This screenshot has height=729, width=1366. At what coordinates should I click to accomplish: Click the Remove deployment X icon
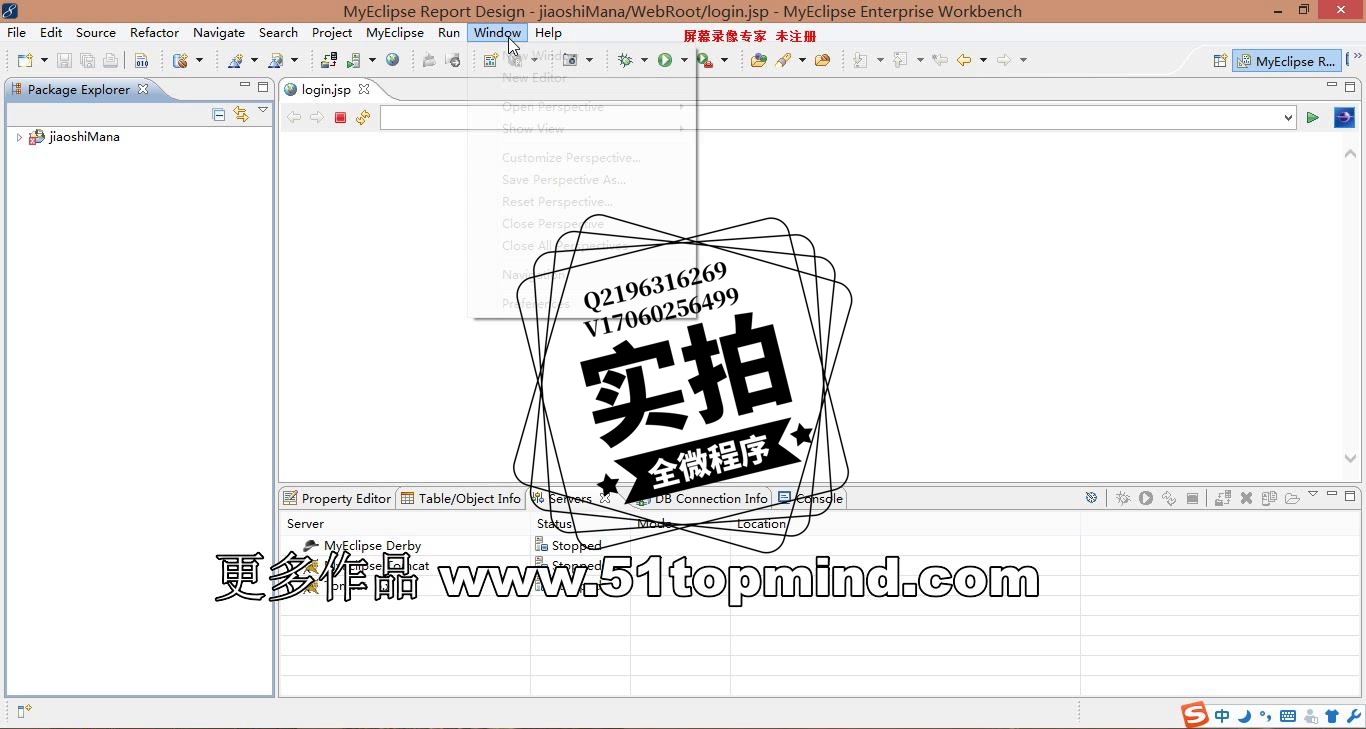click(x=1246, y=498)
